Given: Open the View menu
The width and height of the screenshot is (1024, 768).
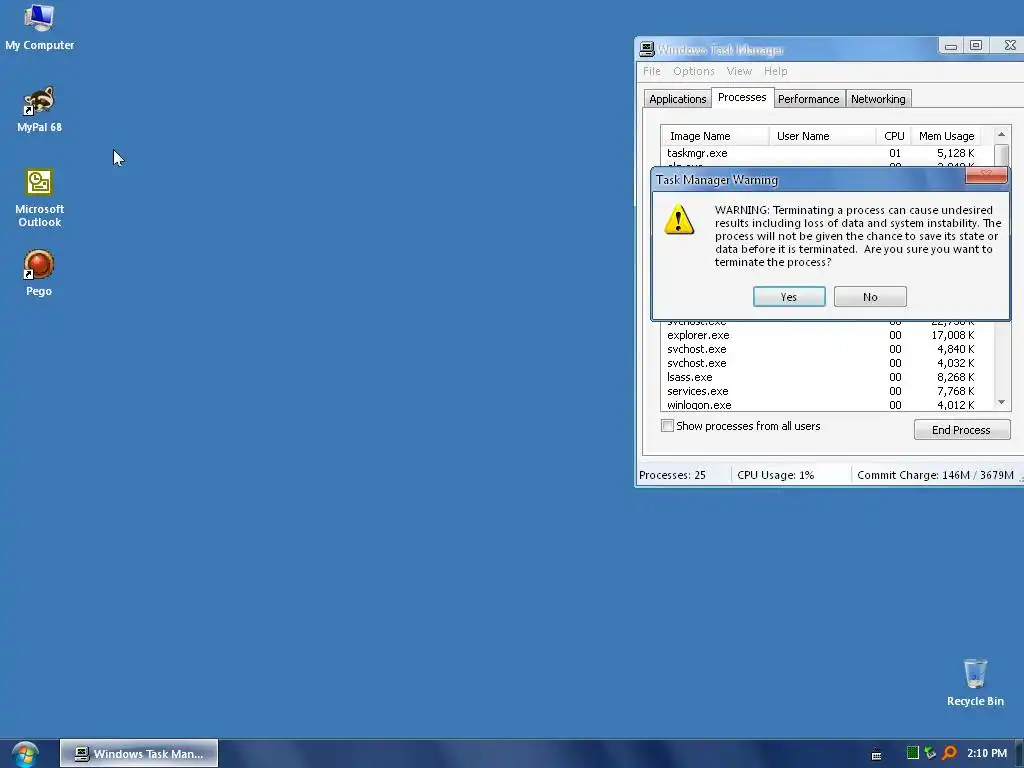Looking at the screenshot, I should coord(739,71).
